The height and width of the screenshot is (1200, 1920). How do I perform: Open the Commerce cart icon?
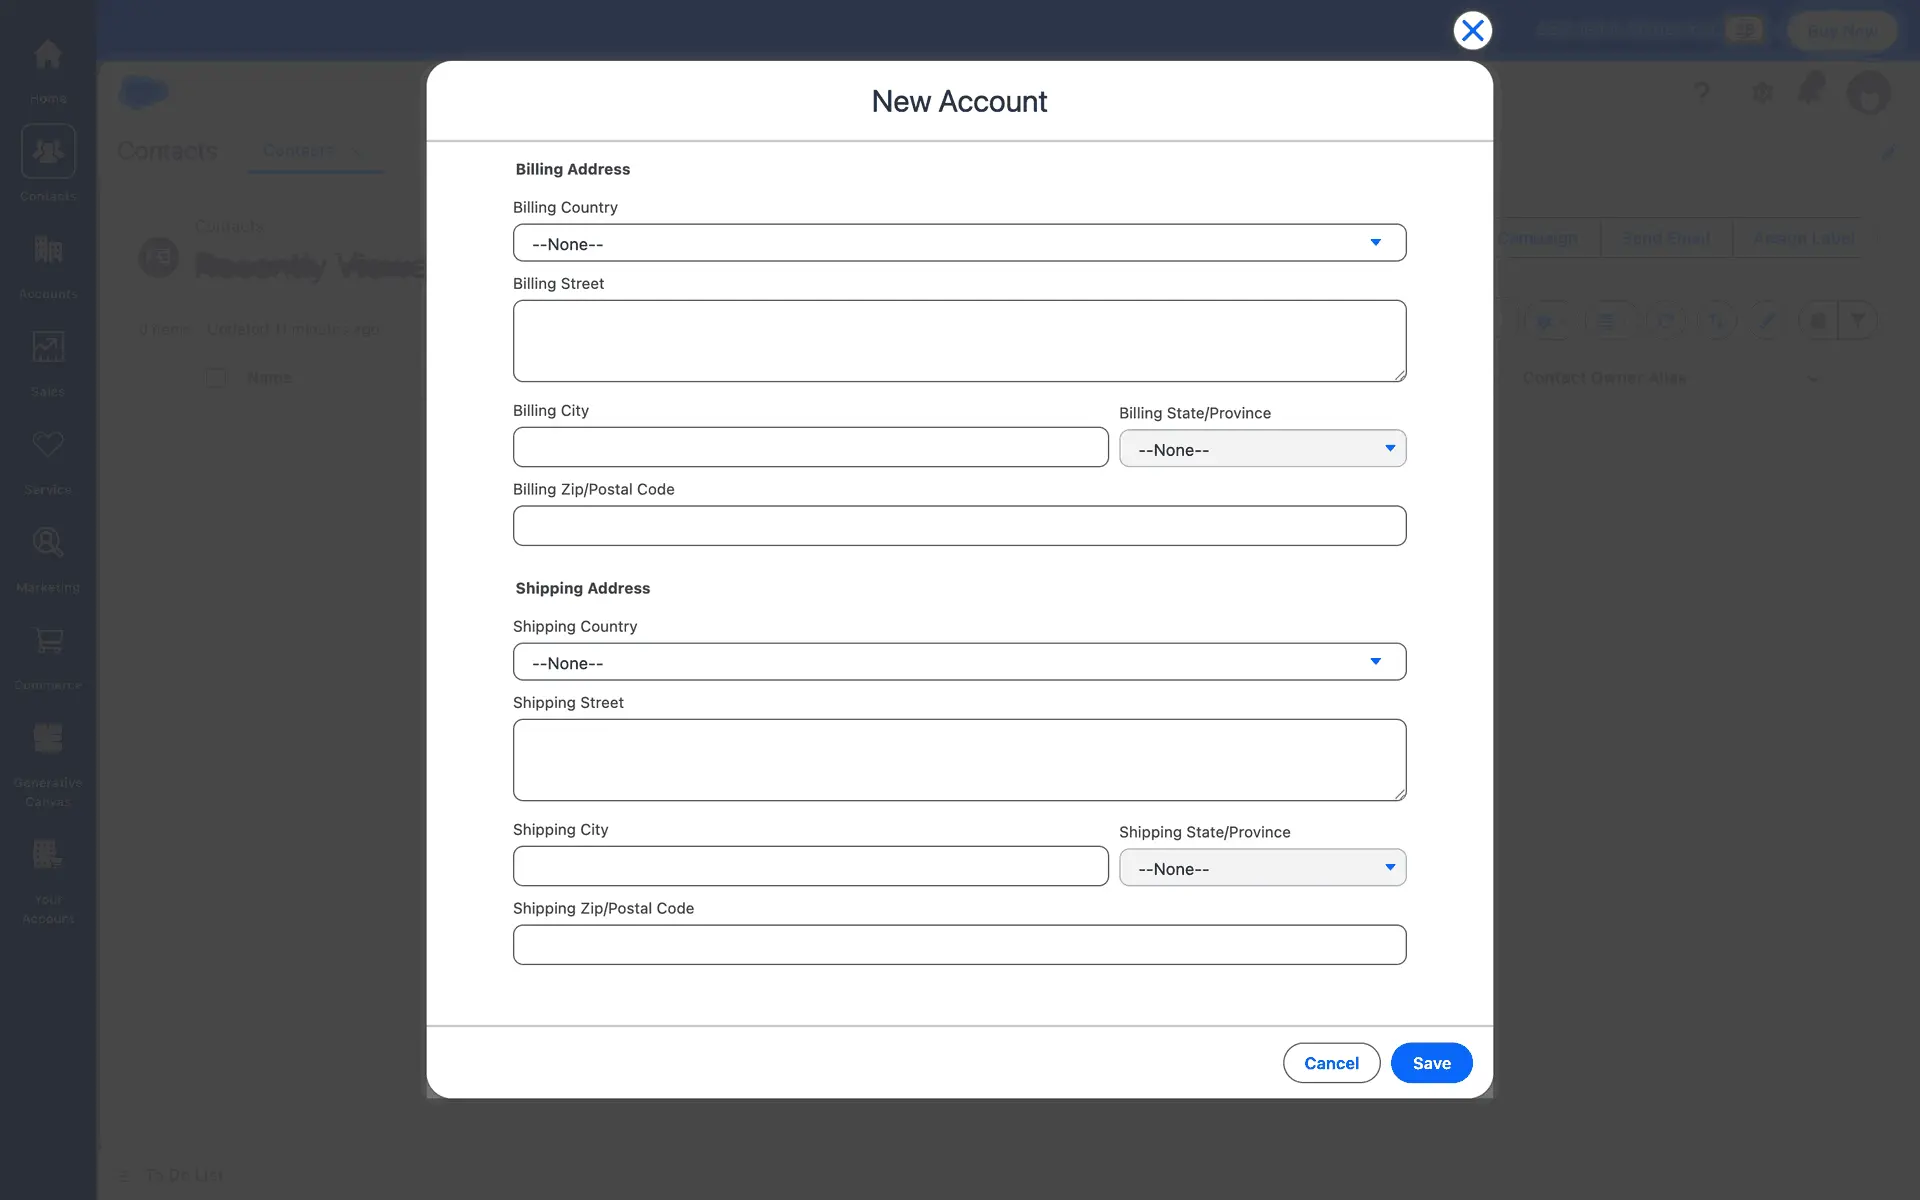[x=48, y=640]
